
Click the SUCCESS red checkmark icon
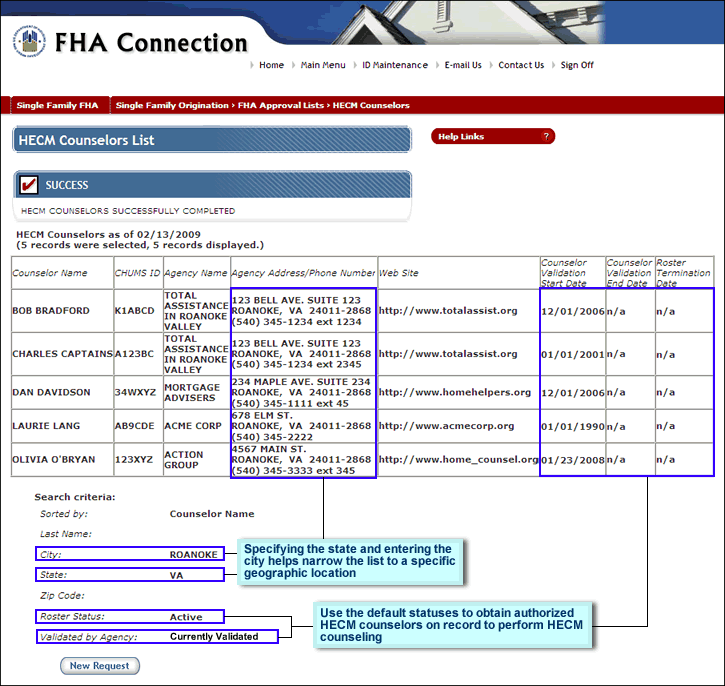pos(29,185)
